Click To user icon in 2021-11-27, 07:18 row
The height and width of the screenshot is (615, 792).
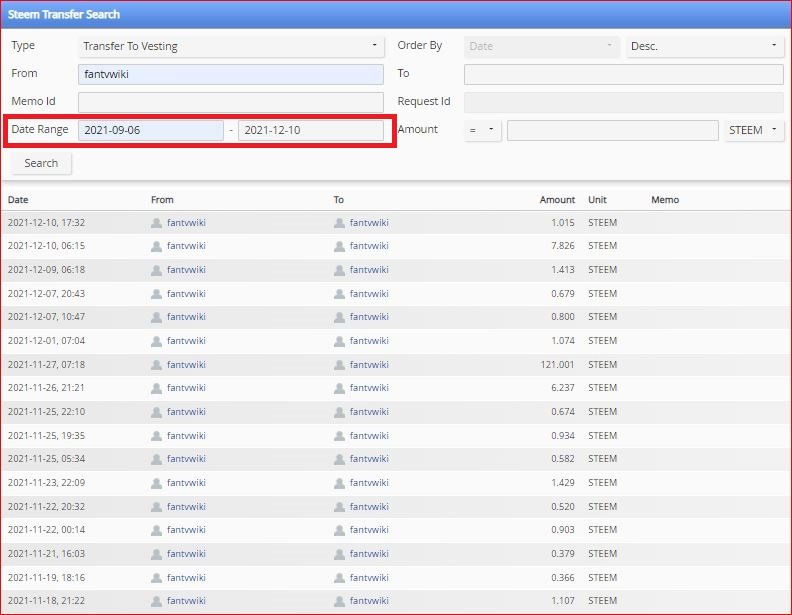pos(339,365)
